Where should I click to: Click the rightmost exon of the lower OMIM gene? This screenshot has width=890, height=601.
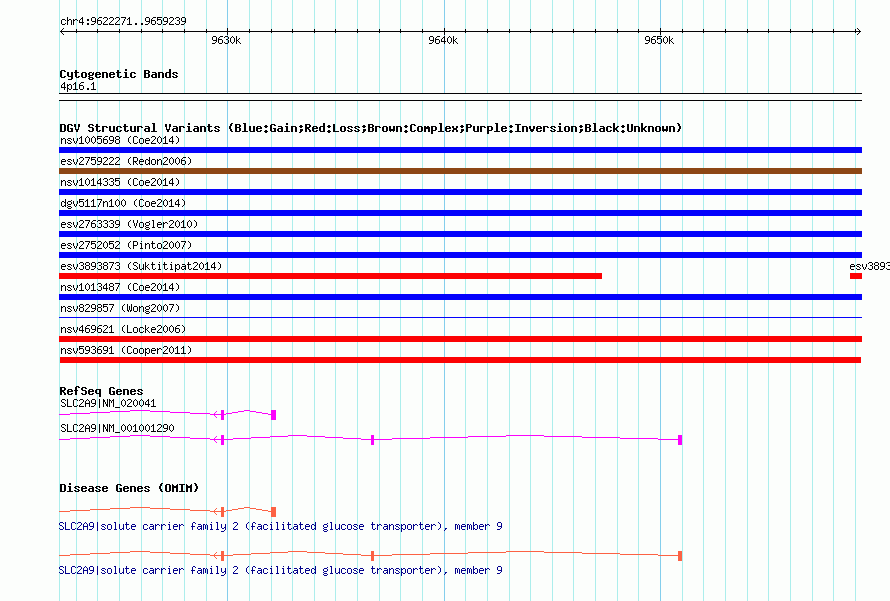(x=680, y=556)
